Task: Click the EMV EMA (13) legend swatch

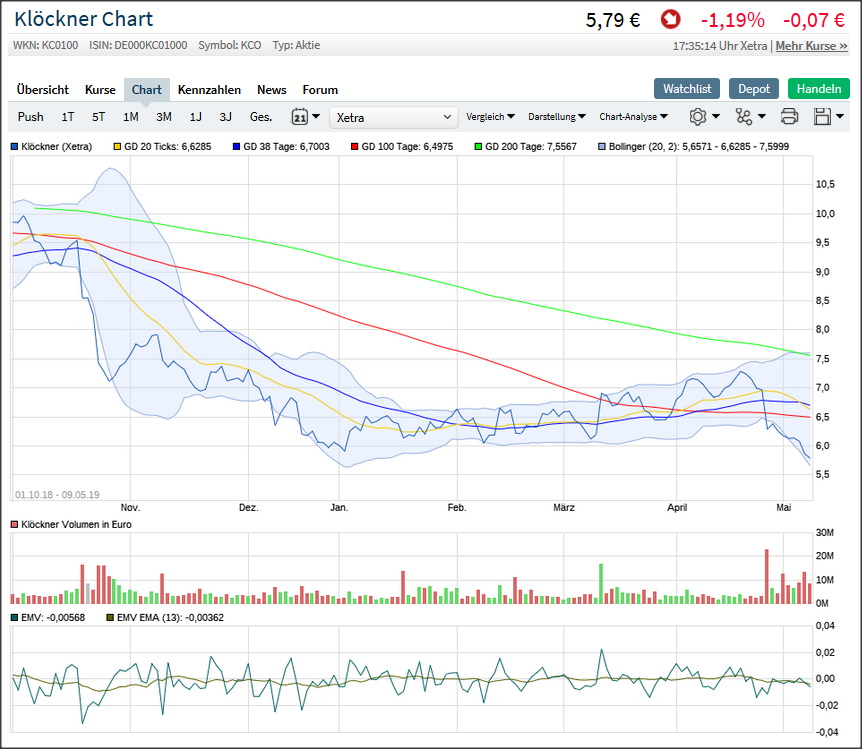Action: [x=110, y=618]
